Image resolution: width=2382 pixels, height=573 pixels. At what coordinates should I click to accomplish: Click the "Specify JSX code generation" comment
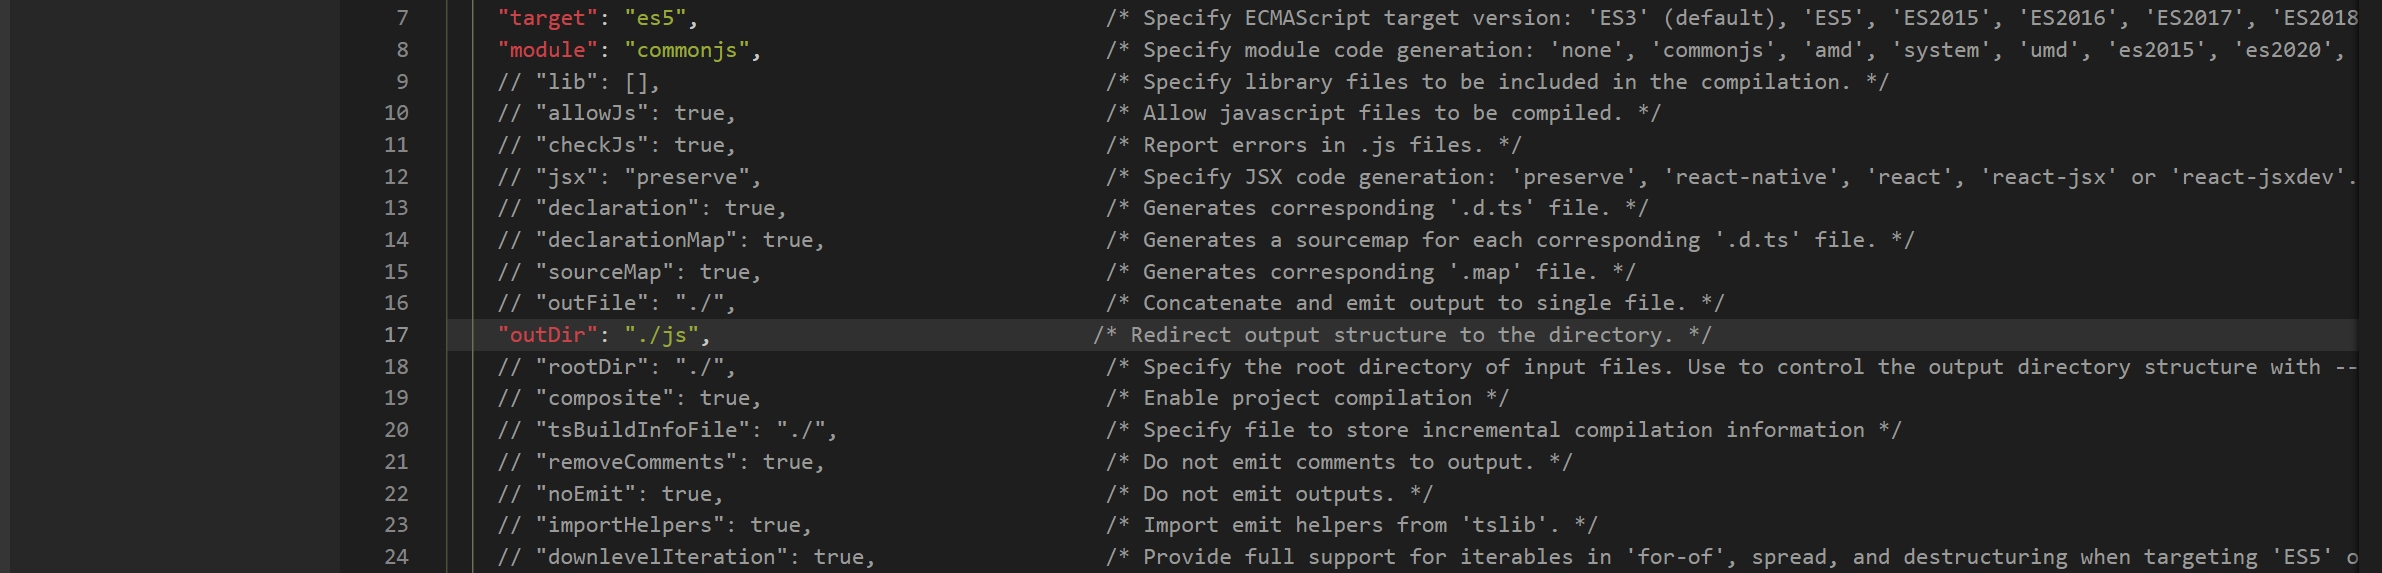point(1731,177)
